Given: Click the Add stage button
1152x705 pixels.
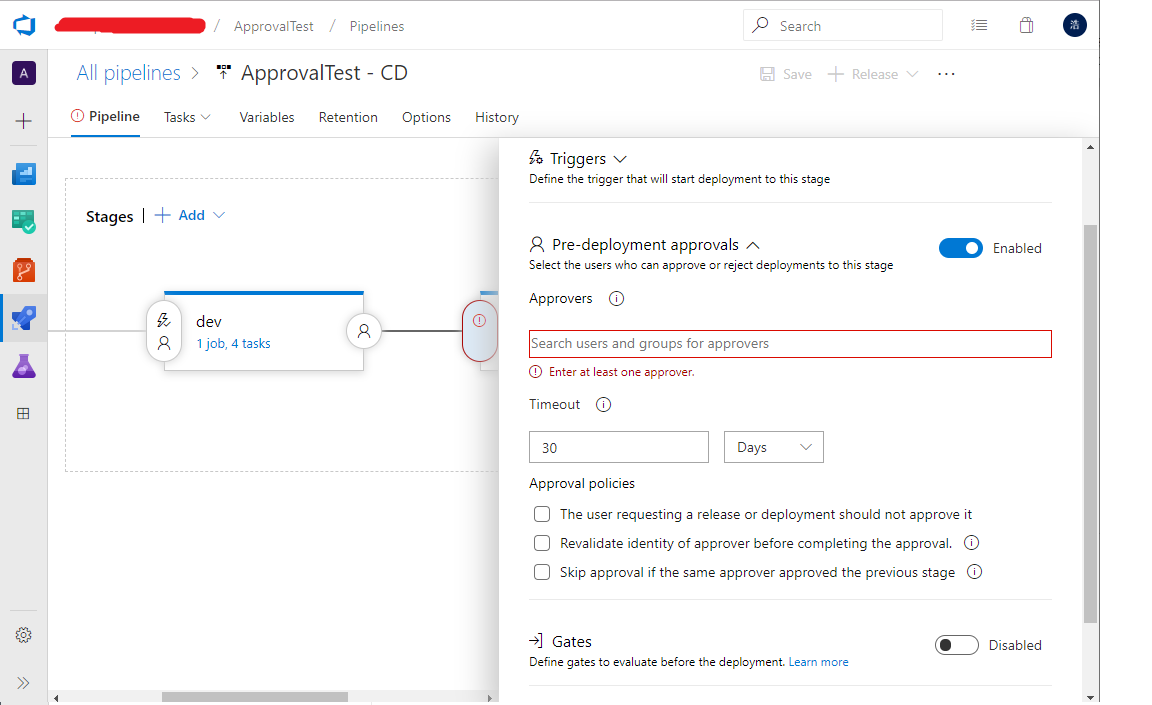Looking at the screenshot, I should click(x=180, y=215).
